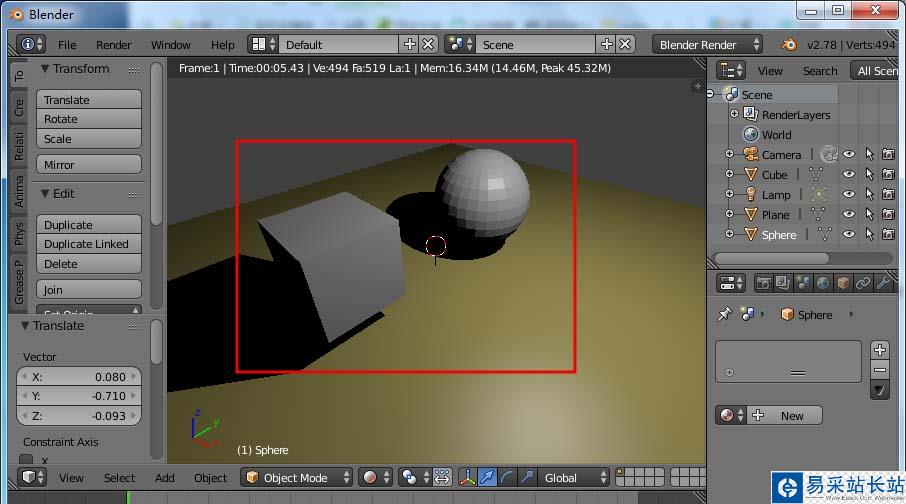Open the Render menu
This screenshot has width=906, height=504.
tap(113, 45)
